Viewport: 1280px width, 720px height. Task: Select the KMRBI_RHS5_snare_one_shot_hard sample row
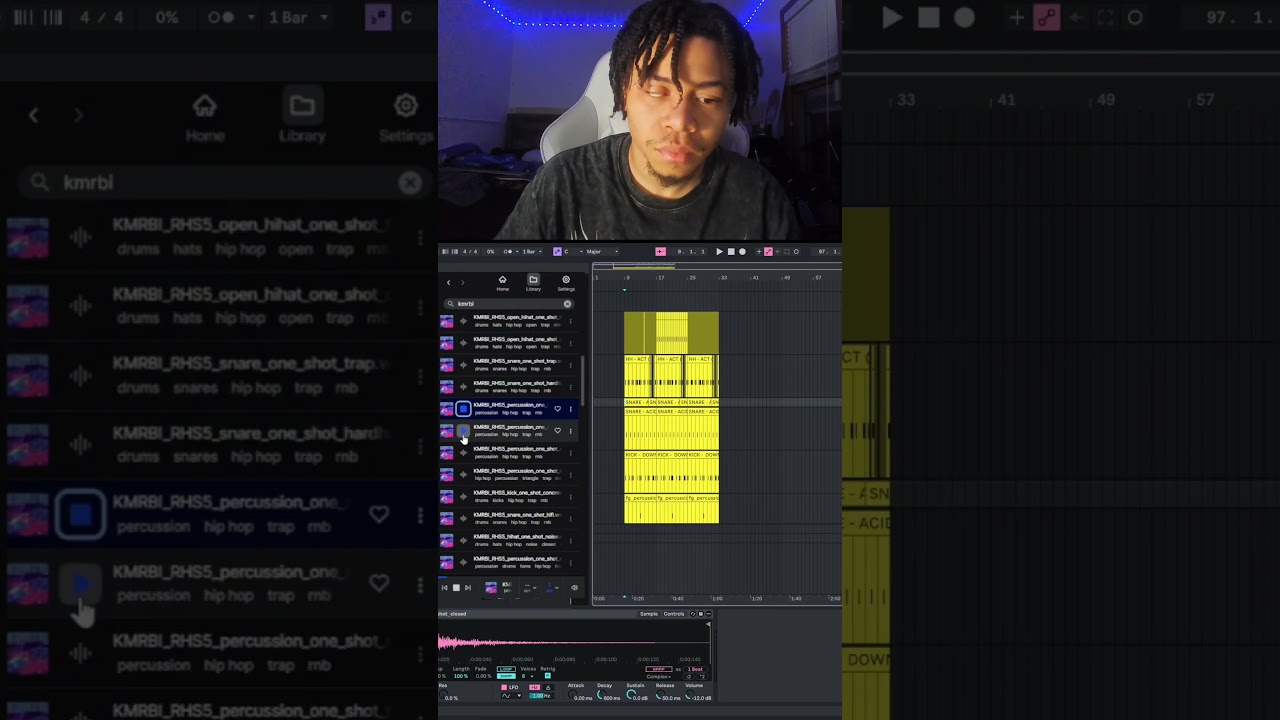[x=509, y=387]
